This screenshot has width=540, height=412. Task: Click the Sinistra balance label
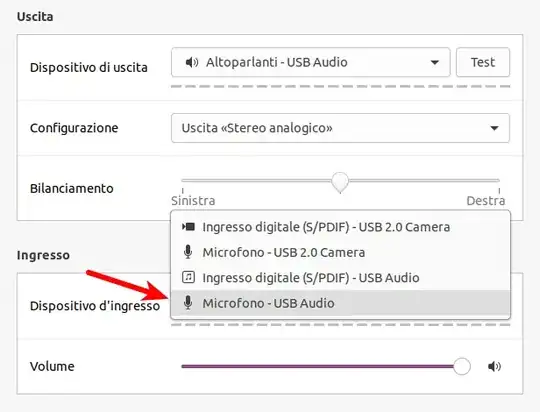(x=193, y=200)
